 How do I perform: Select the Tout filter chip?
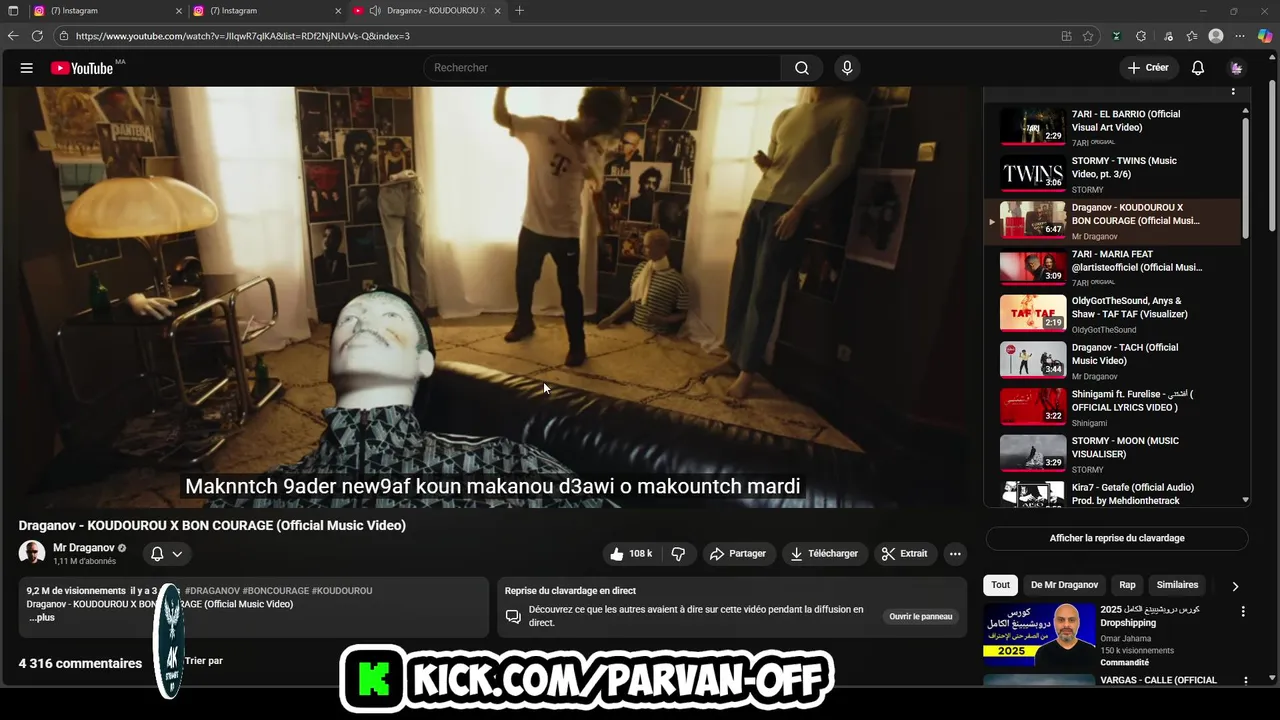pyautogui.click(x=1000, y=585)
